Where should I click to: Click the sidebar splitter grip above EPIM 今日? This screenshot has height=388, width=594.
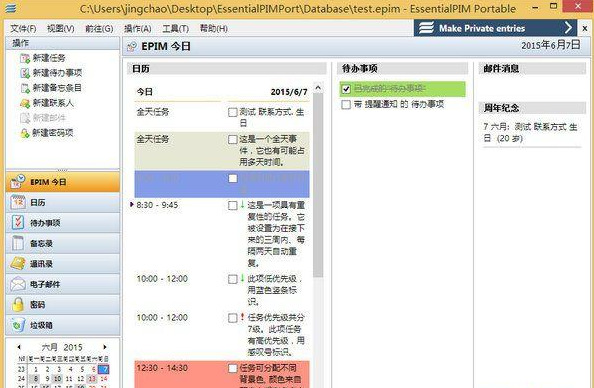[63, 170]
